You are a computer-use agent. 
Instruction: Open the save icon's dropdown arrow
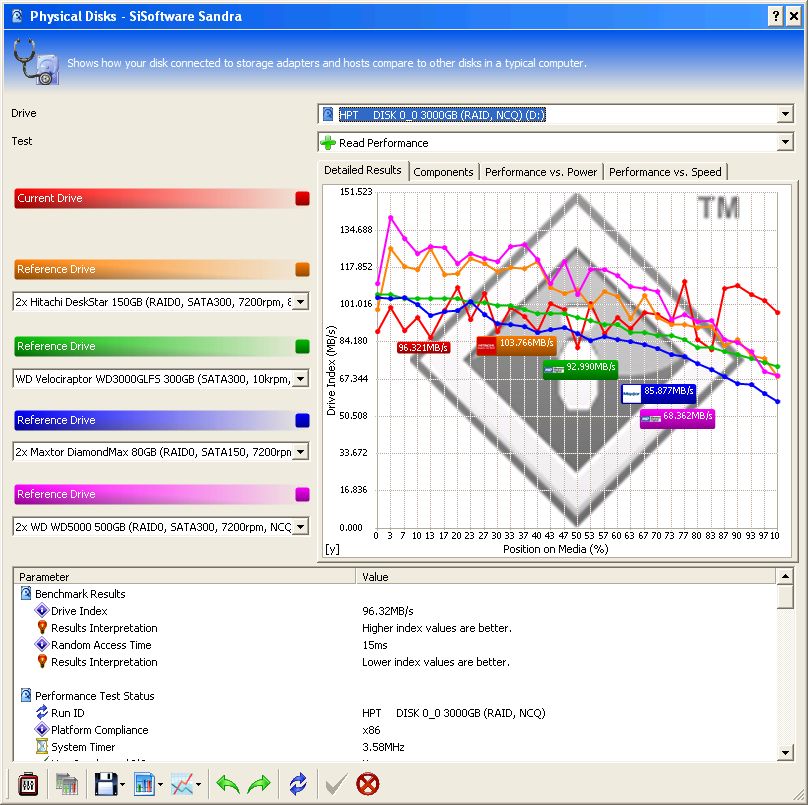tap(123, 785)
